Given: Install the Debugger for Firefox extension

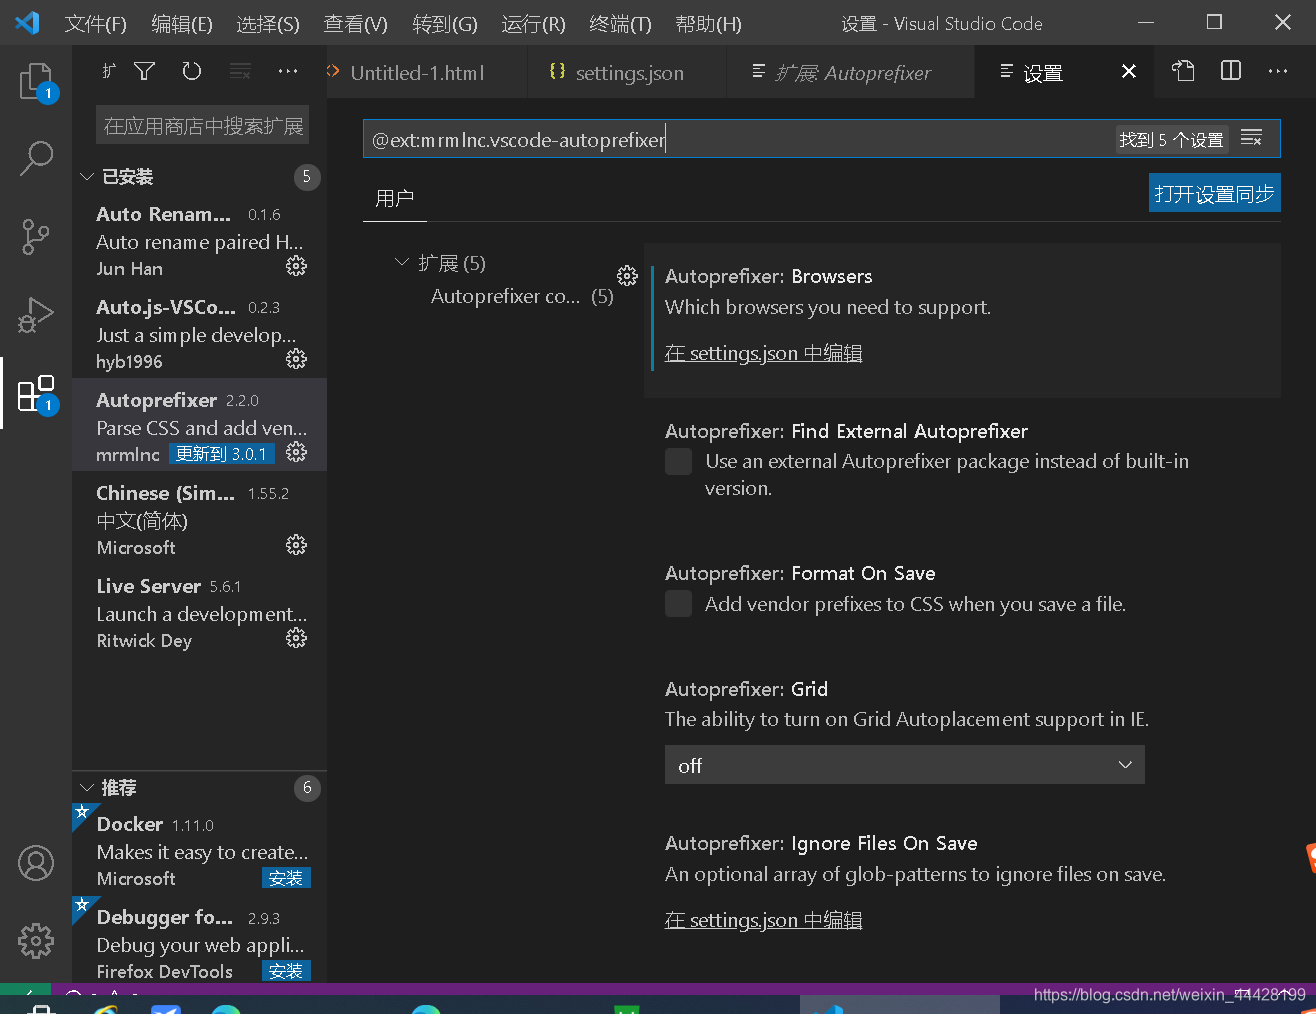Looking at the screenshot, I should (x=286, y=970).
